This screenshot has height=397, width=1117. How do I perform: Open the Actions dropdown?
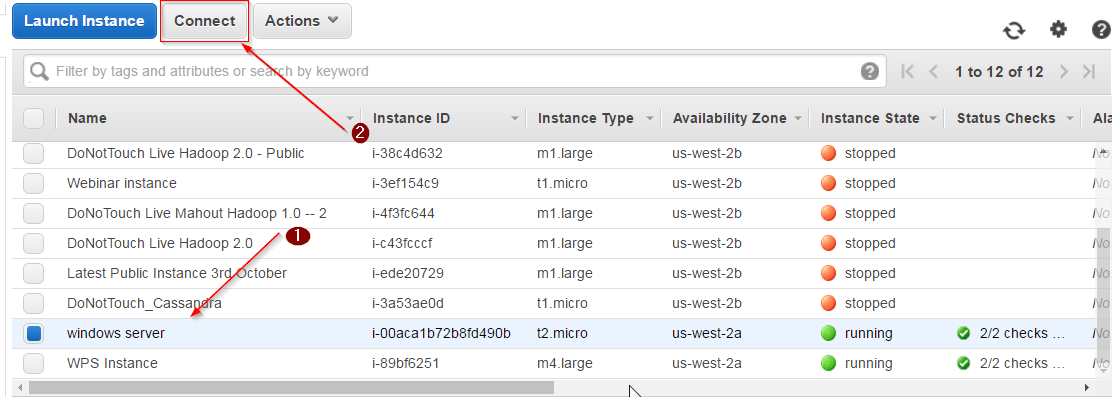click(x=302, y=21)
